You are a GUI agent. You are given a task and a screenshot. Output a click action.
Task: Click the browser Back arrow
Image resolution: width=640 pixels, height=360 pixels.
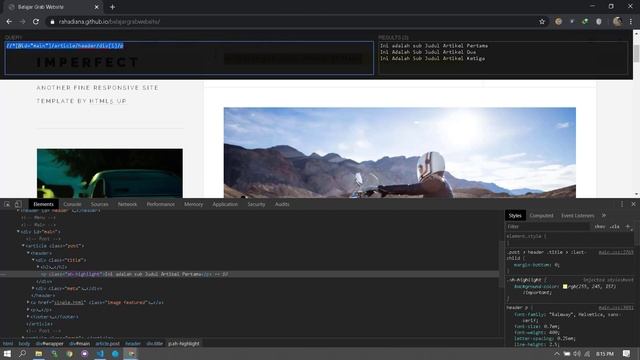[x=9, y=22]
